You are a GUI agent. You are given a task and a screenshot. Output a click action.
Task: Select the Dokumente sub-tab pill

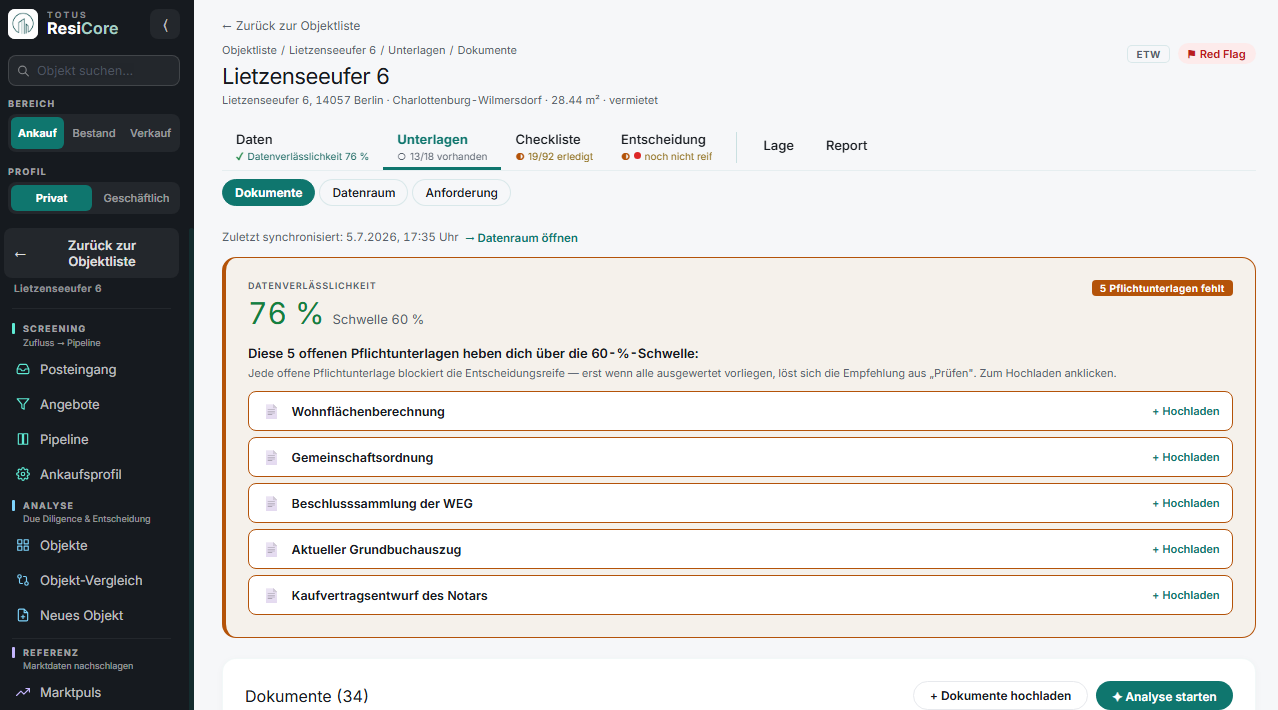tap(268, 193)
